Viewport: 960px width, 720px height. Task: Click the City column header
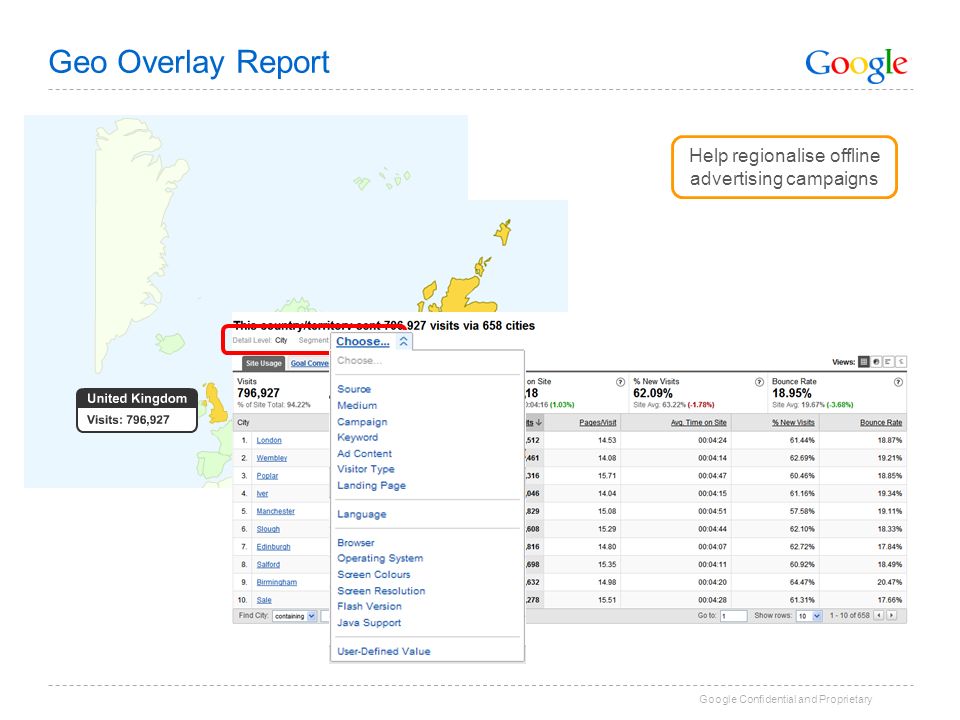243,422
